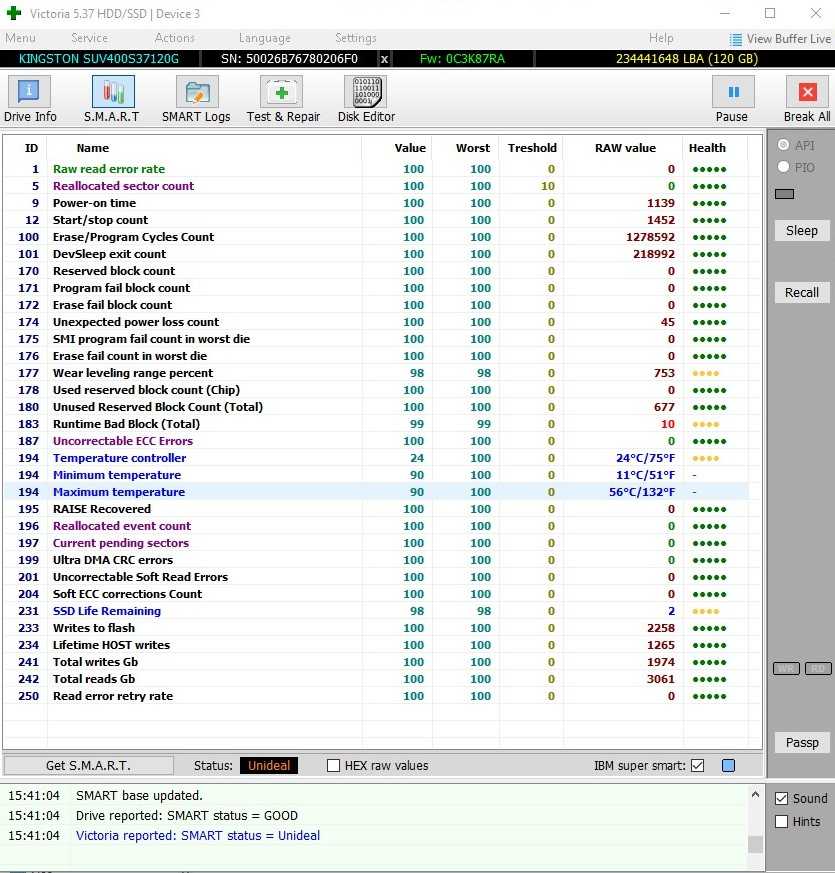Open the Test & Repair tool
Viewport: 835px width, 873px height.
[282, 93]
